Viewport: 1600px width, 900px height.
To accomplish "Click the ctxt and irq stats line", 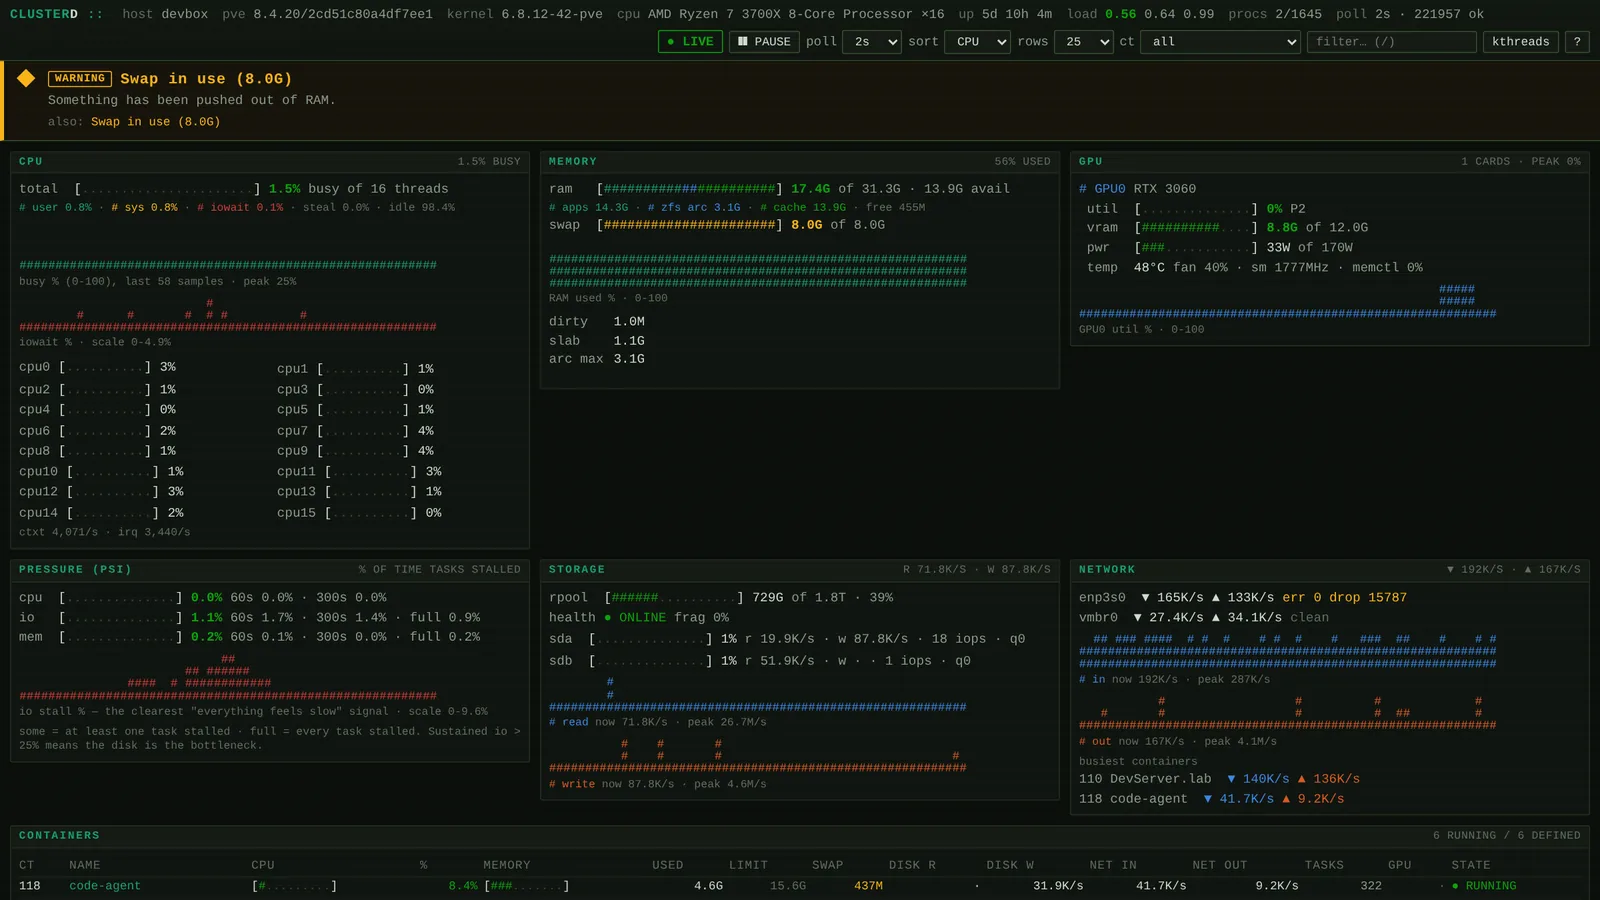I will coord(104,532).
